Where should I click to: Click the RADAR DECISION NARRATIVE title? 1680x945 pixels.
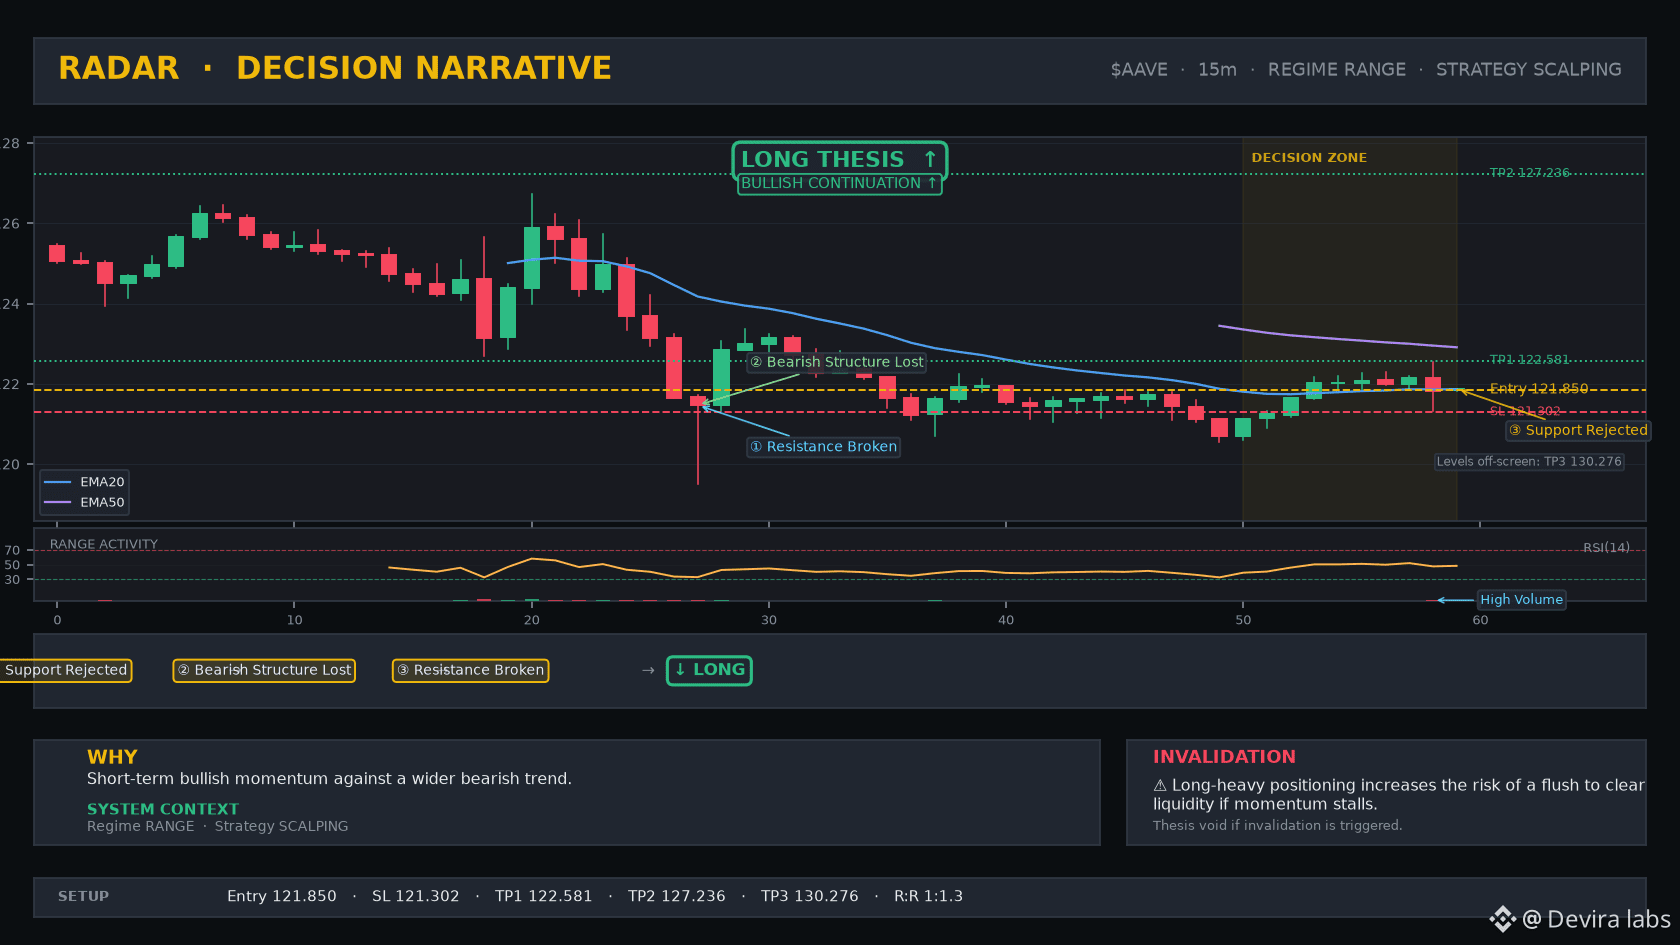[335, 68]
